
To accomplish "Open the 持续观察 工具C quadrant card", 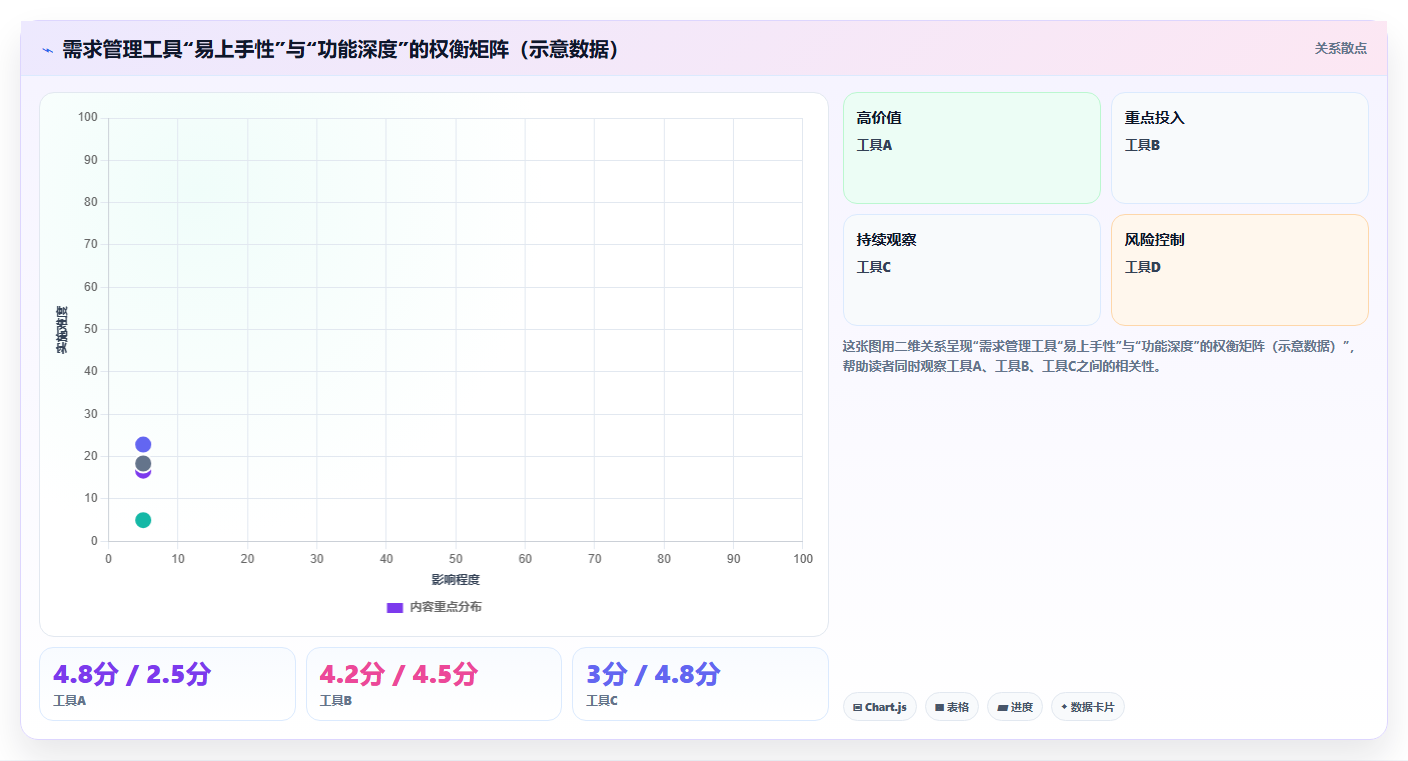I will click(971, 270).
